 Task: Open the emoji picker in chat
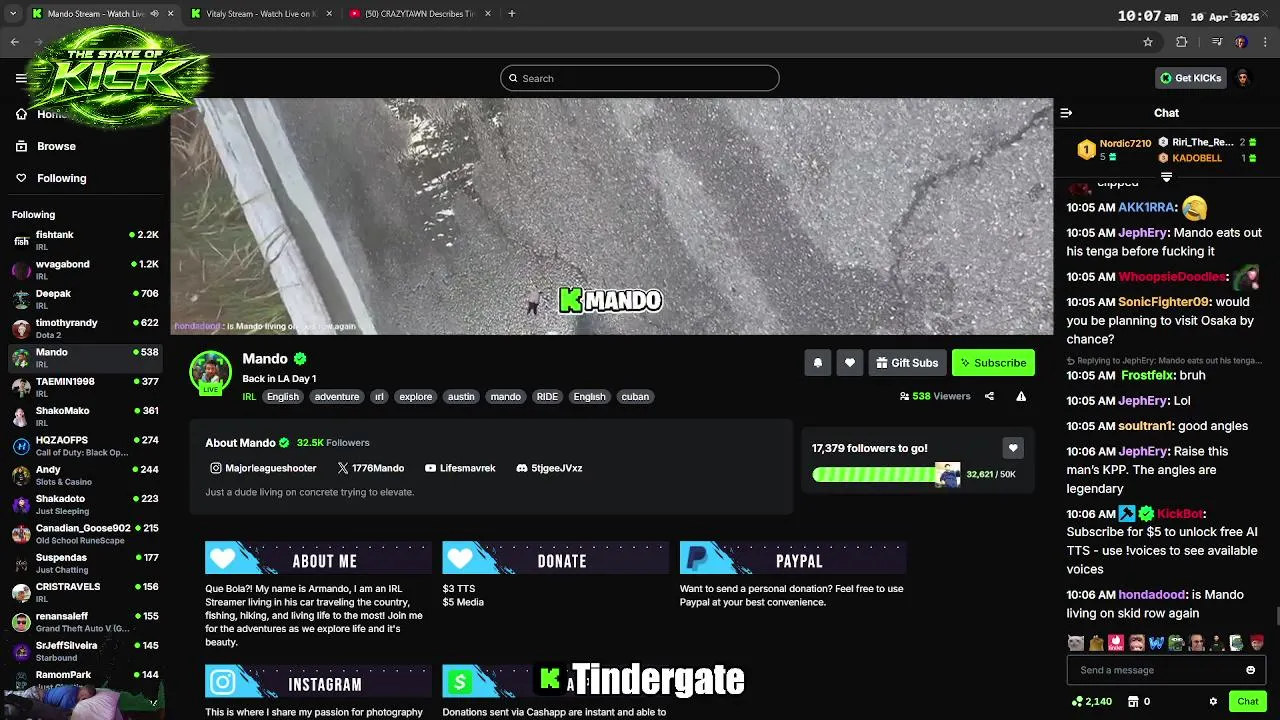1250,670
